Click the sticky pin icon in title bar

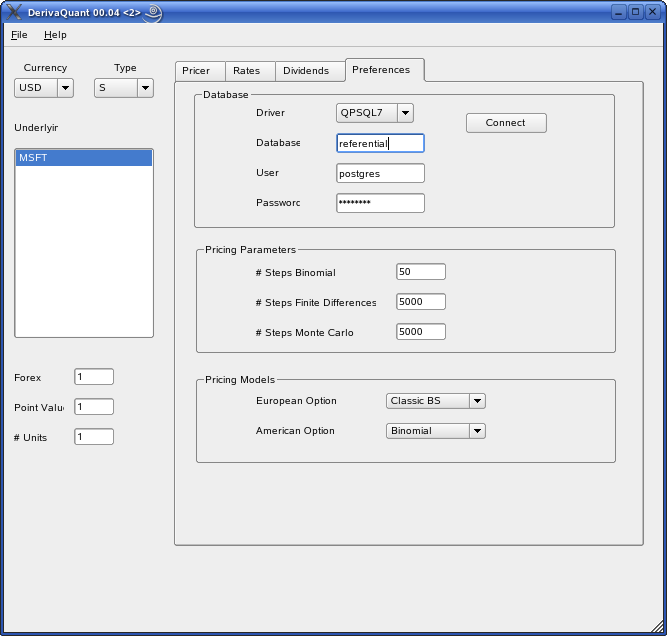(153, 13)
